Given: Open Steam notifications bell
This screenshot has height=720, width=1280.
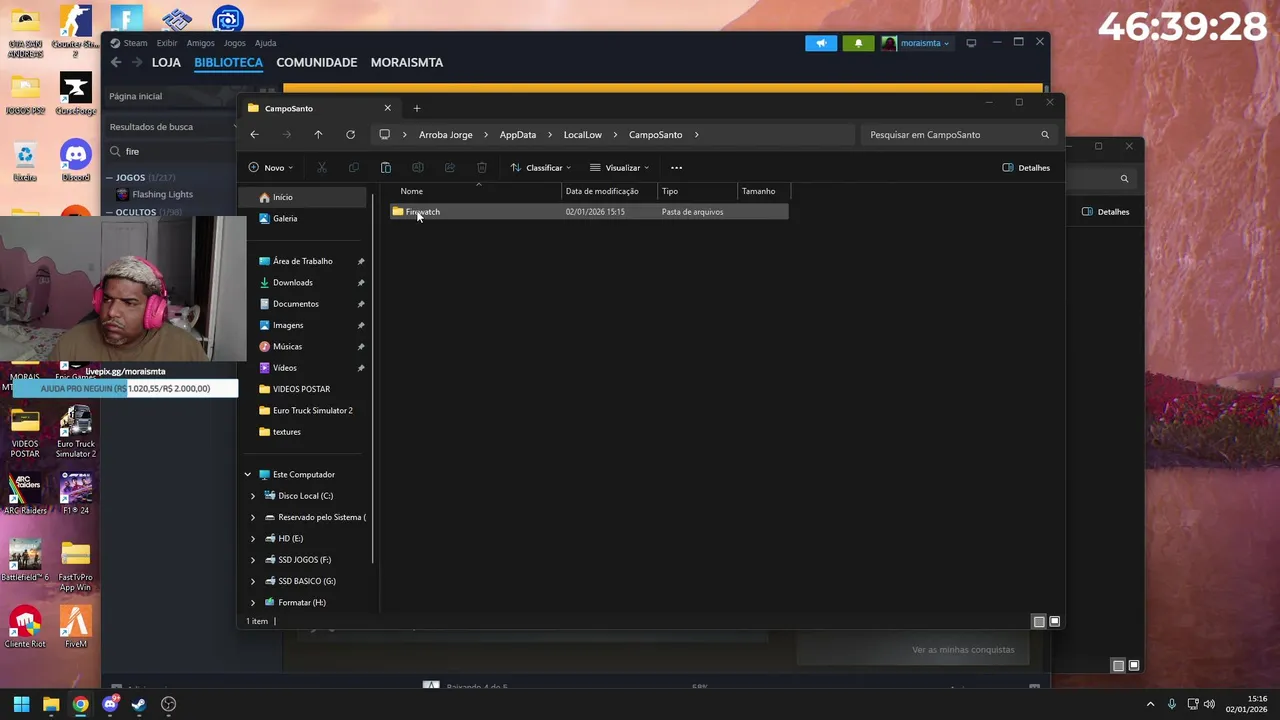Looking at the screenshot, I should coord(858,43).
